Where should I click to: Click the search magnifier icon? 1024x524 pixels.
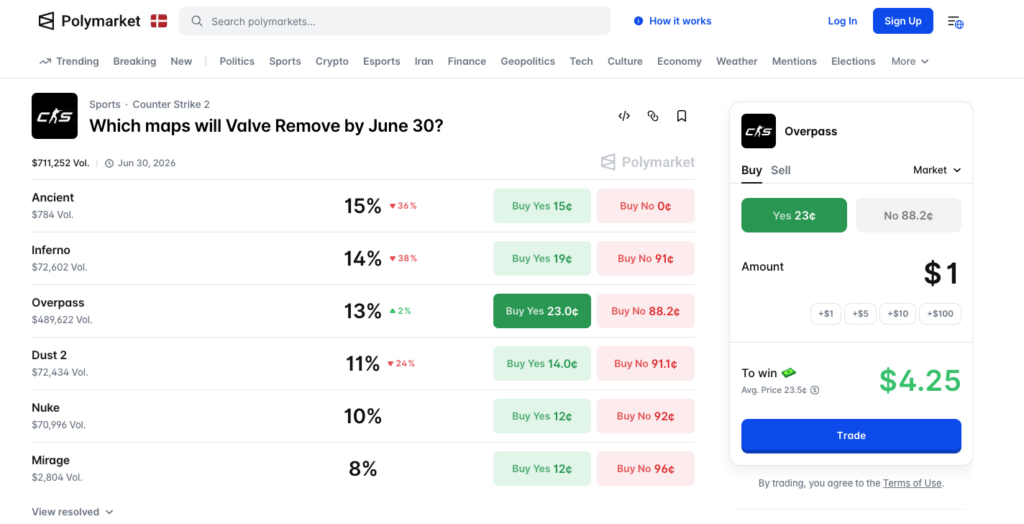(197, 21)
